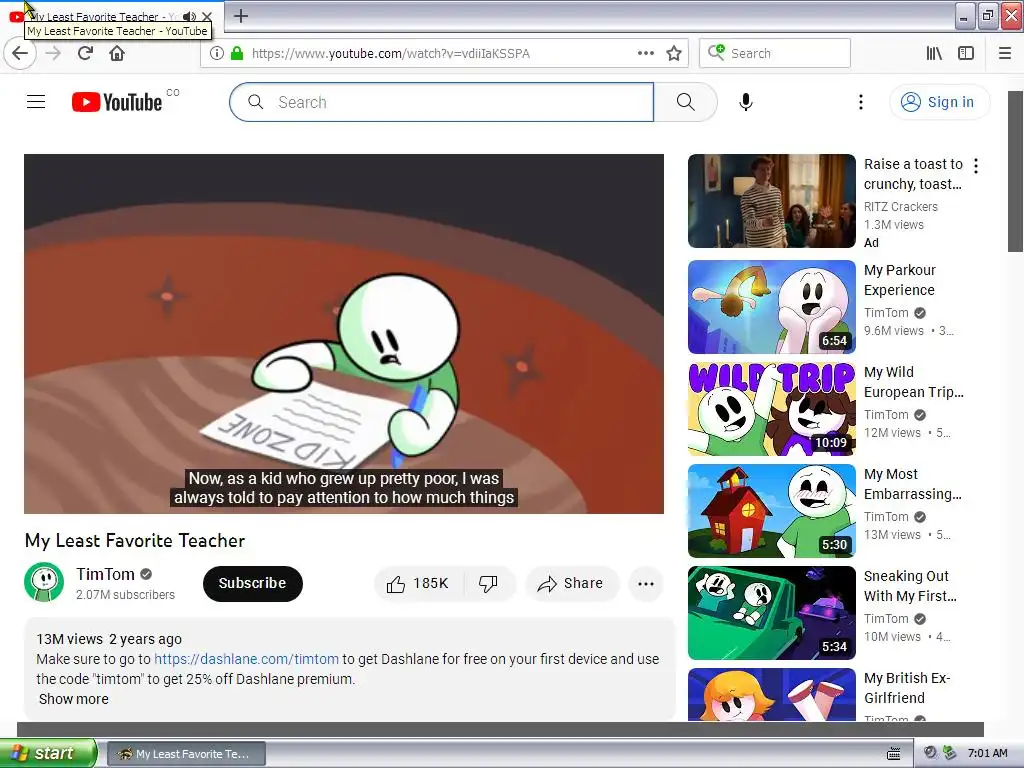
Task: Subscribe to TimTom channel
Action: [253, 583]
